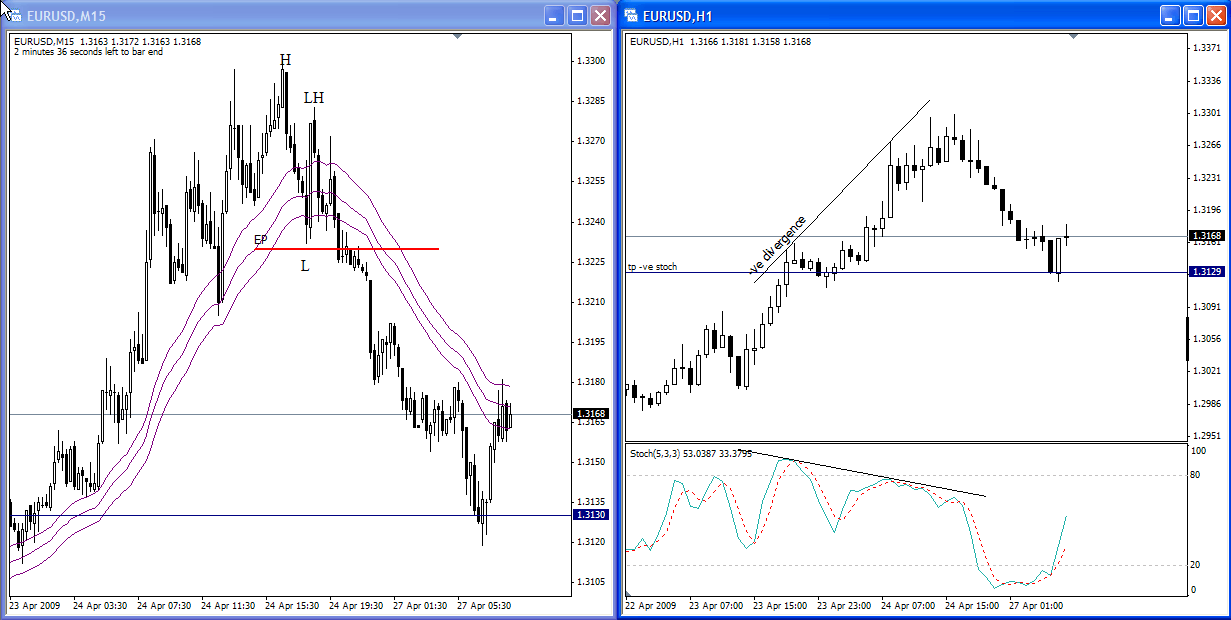Screen dimensions: 1231x620
Task: Click the 1.3225 price on M15 scale
Action: 590,261
